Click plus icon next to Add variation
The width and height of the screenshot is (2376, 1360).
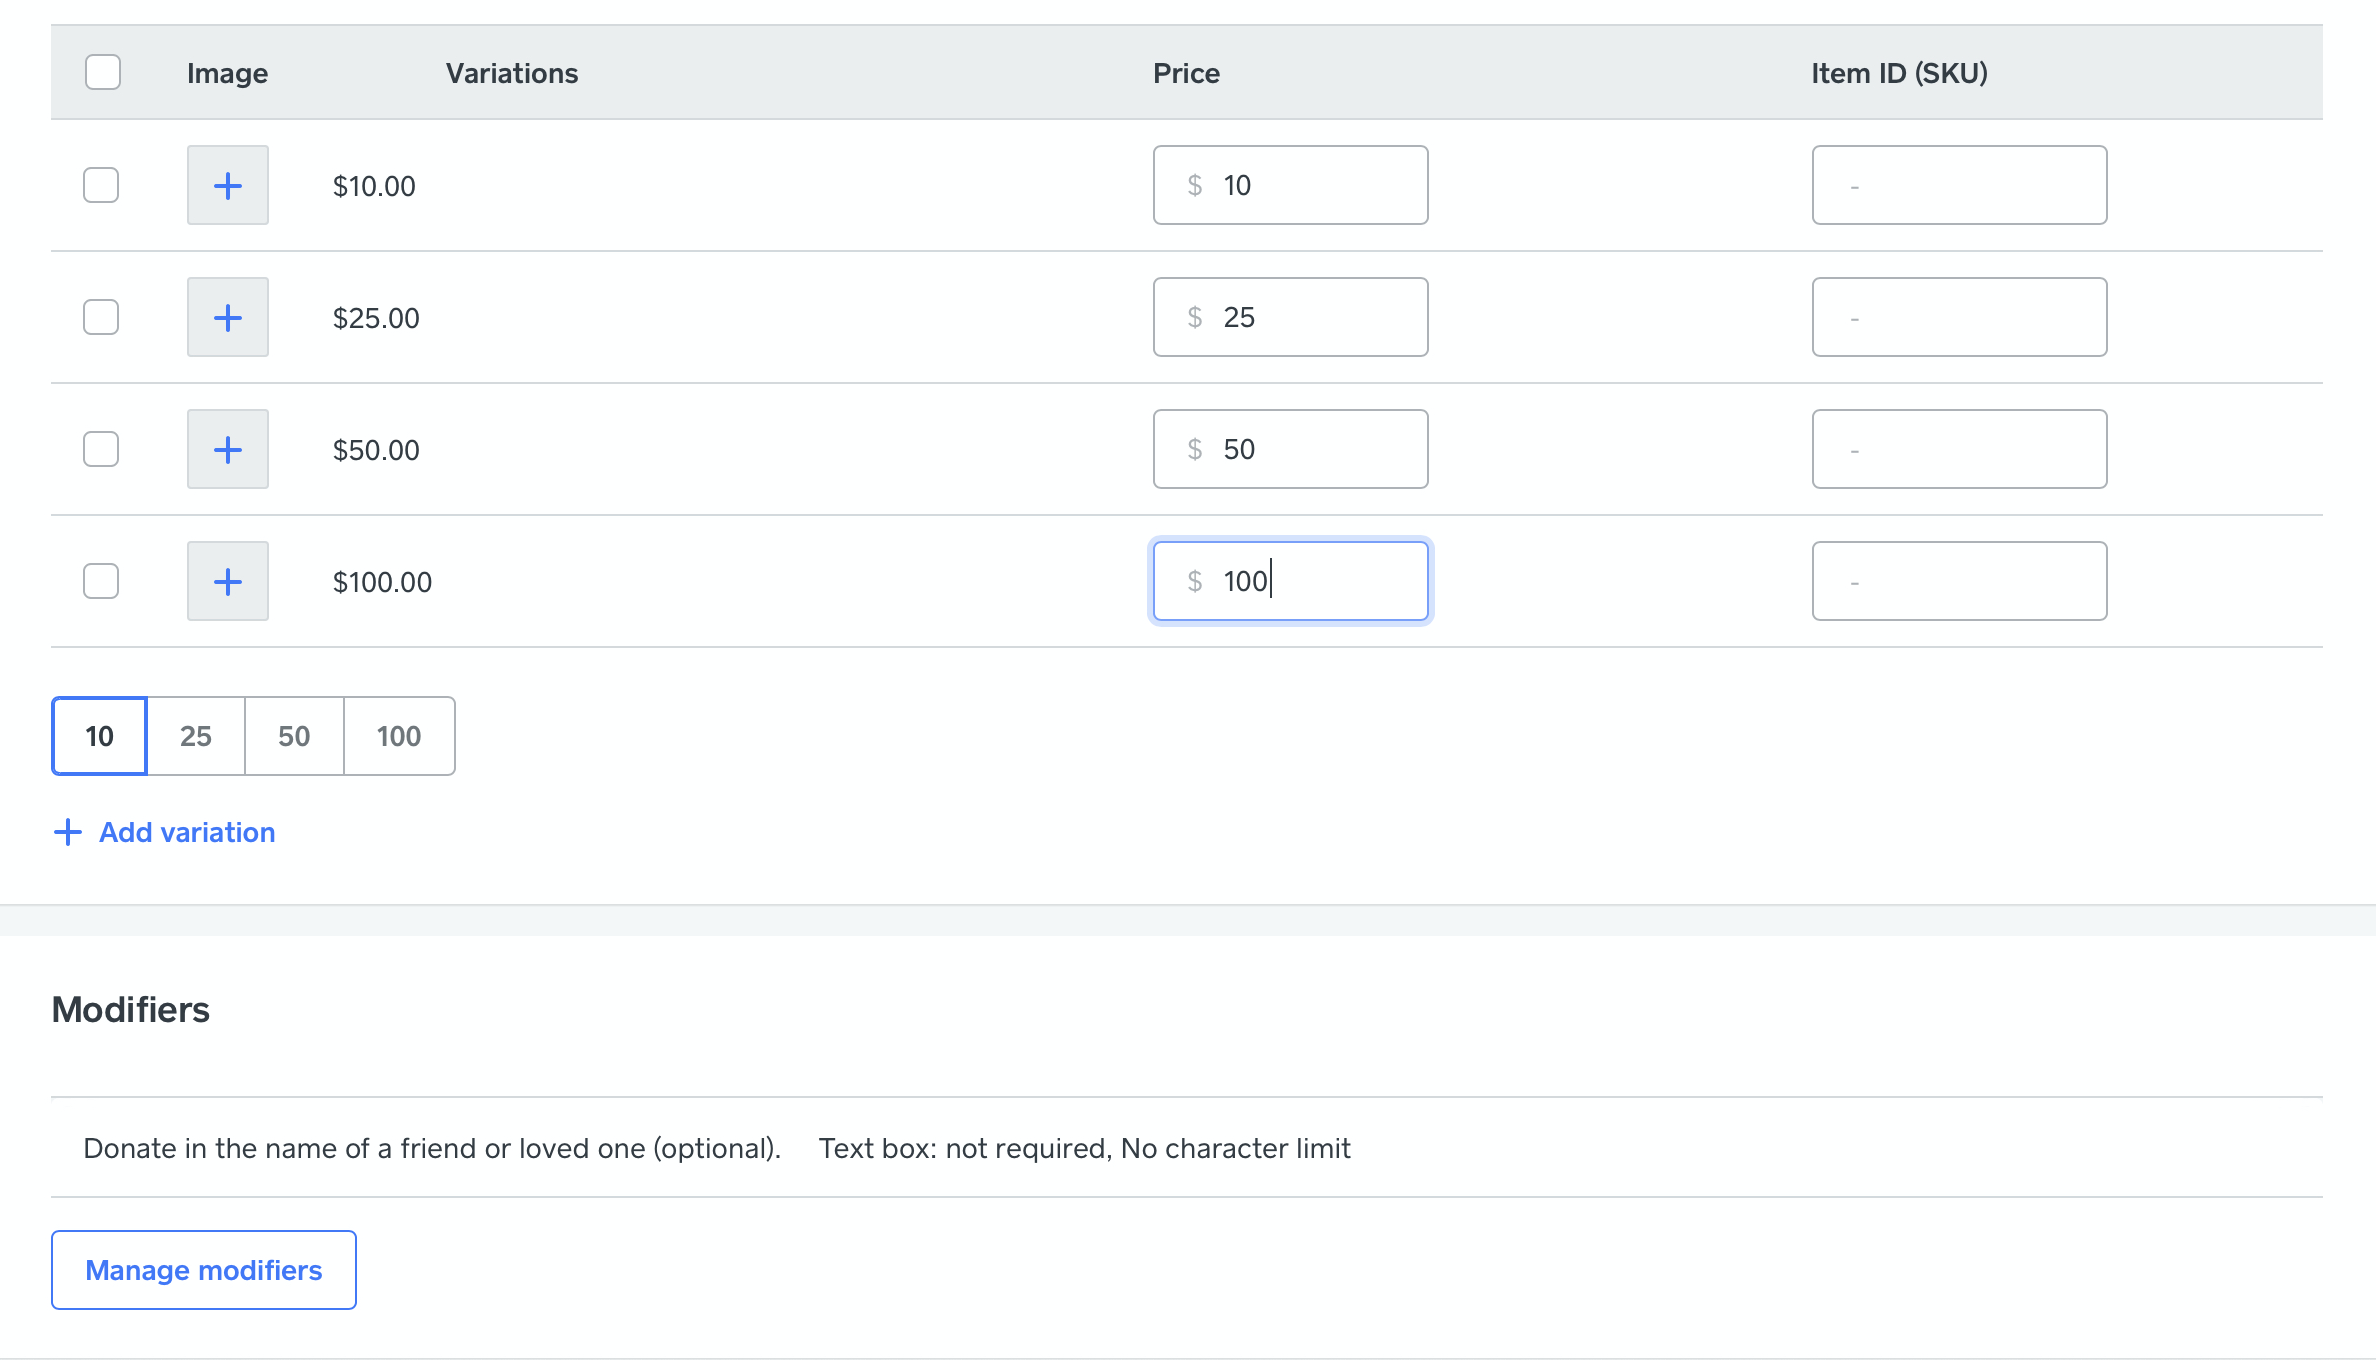point(67,832)
